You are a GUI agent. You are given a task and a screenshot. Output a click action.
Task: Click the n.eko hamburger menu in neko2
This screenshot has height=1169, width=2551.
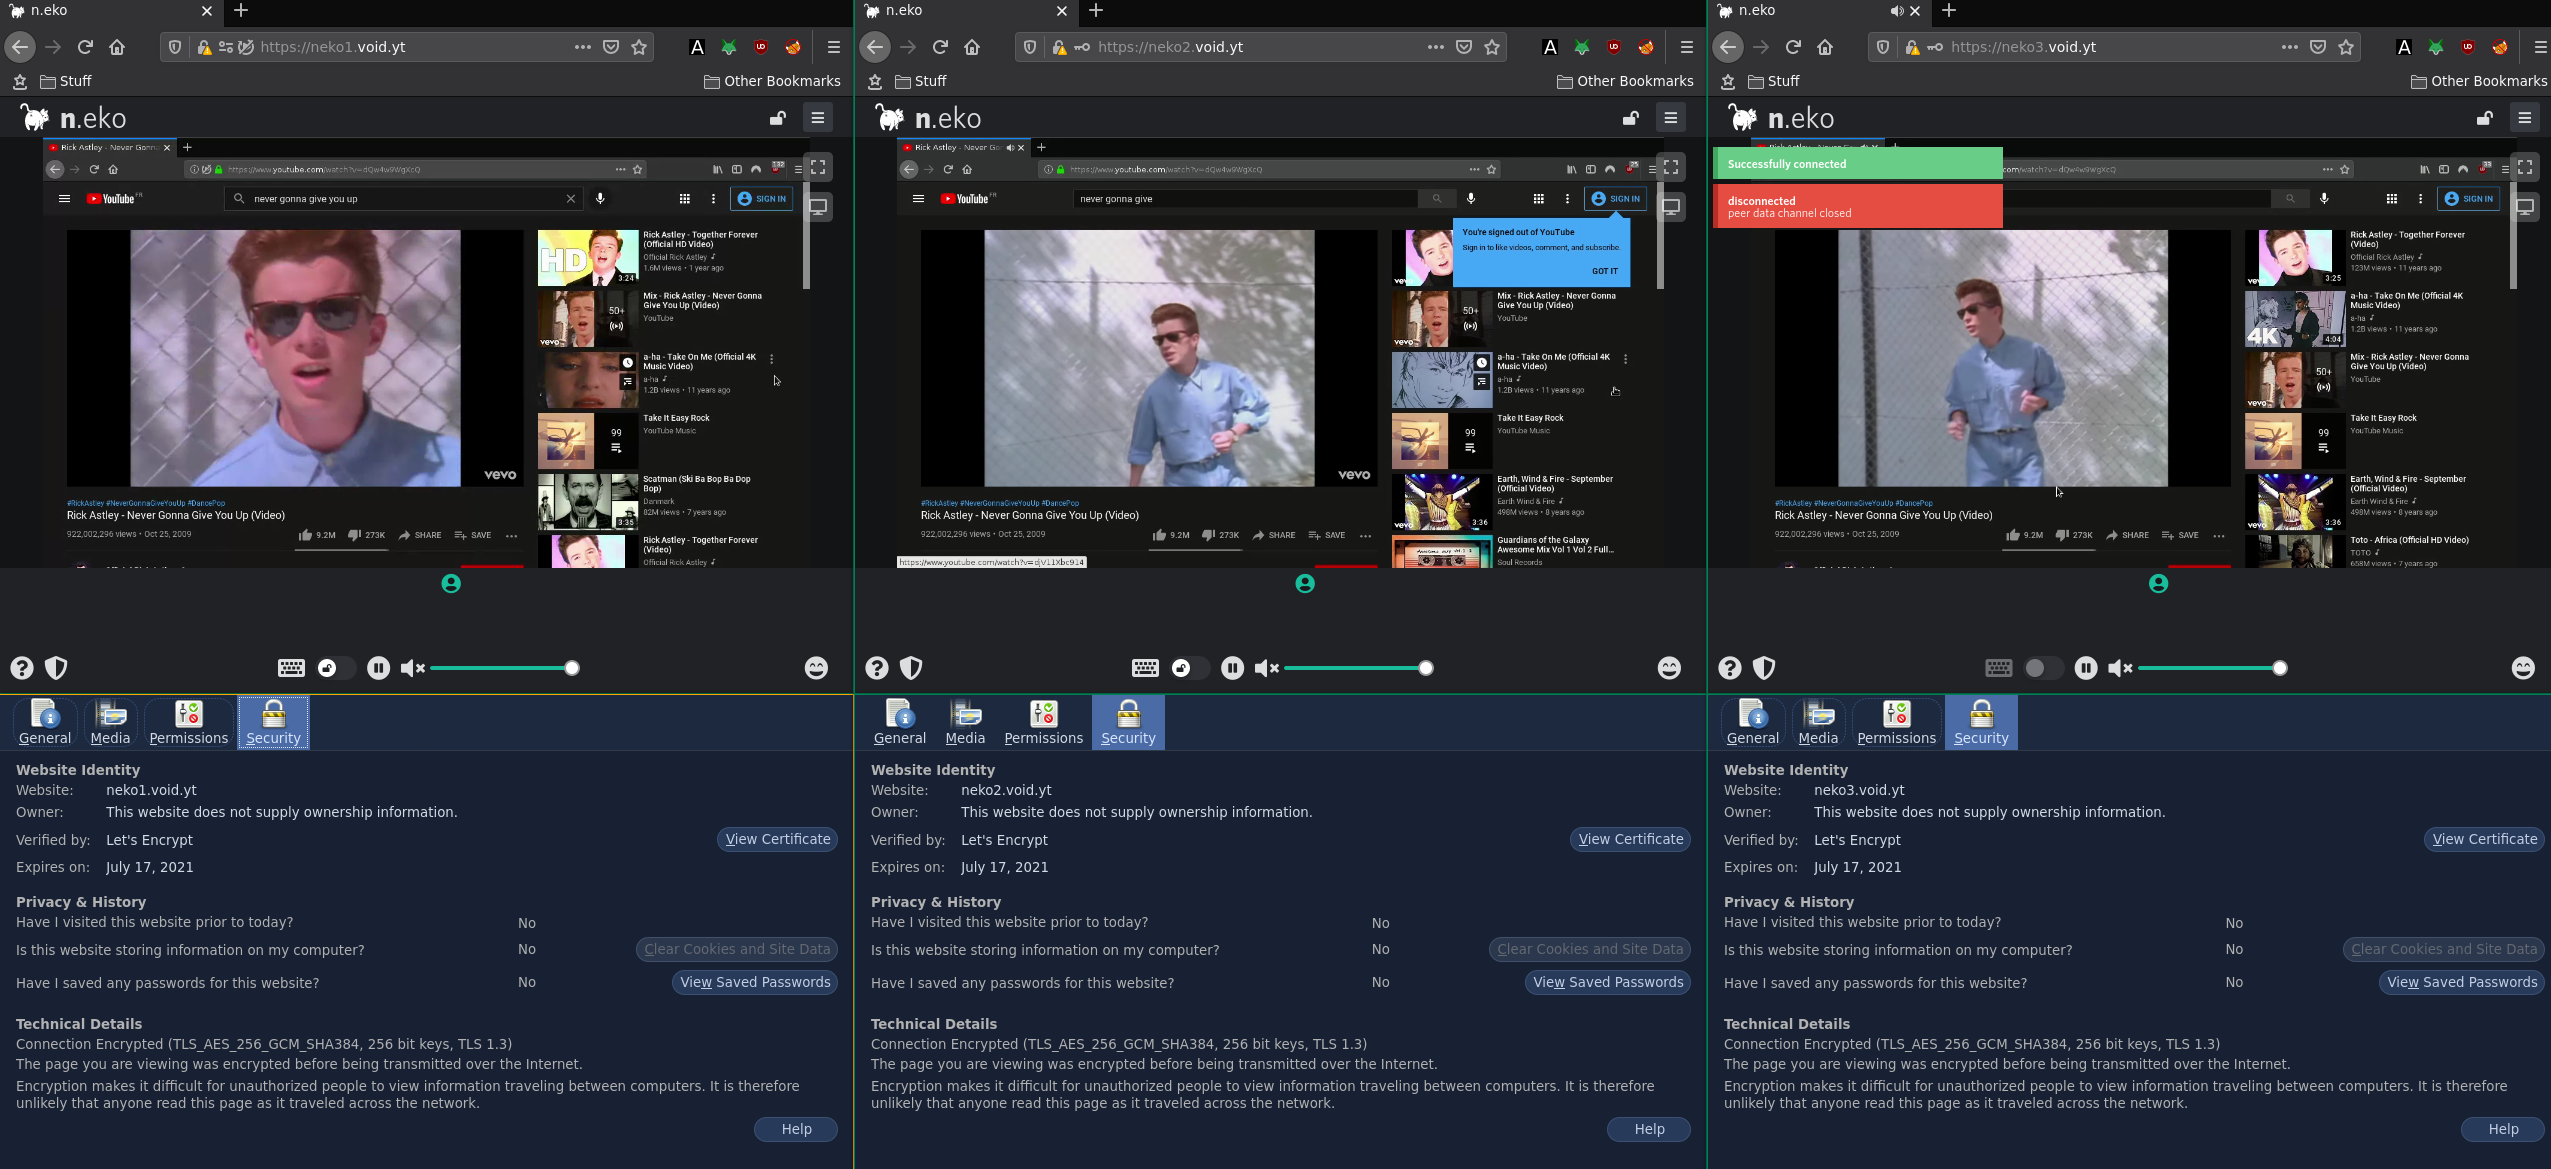pos(1671,118)
